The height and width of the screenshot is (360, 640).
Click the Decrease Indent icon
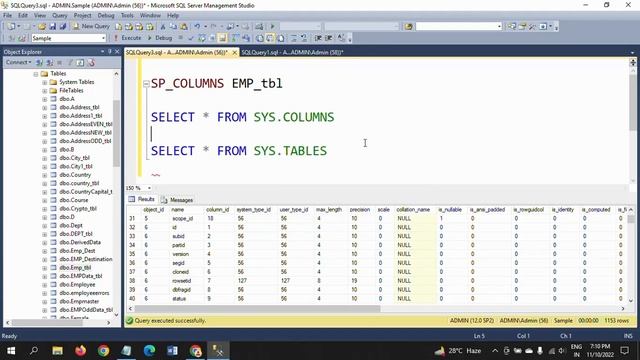tap(318, 38)
